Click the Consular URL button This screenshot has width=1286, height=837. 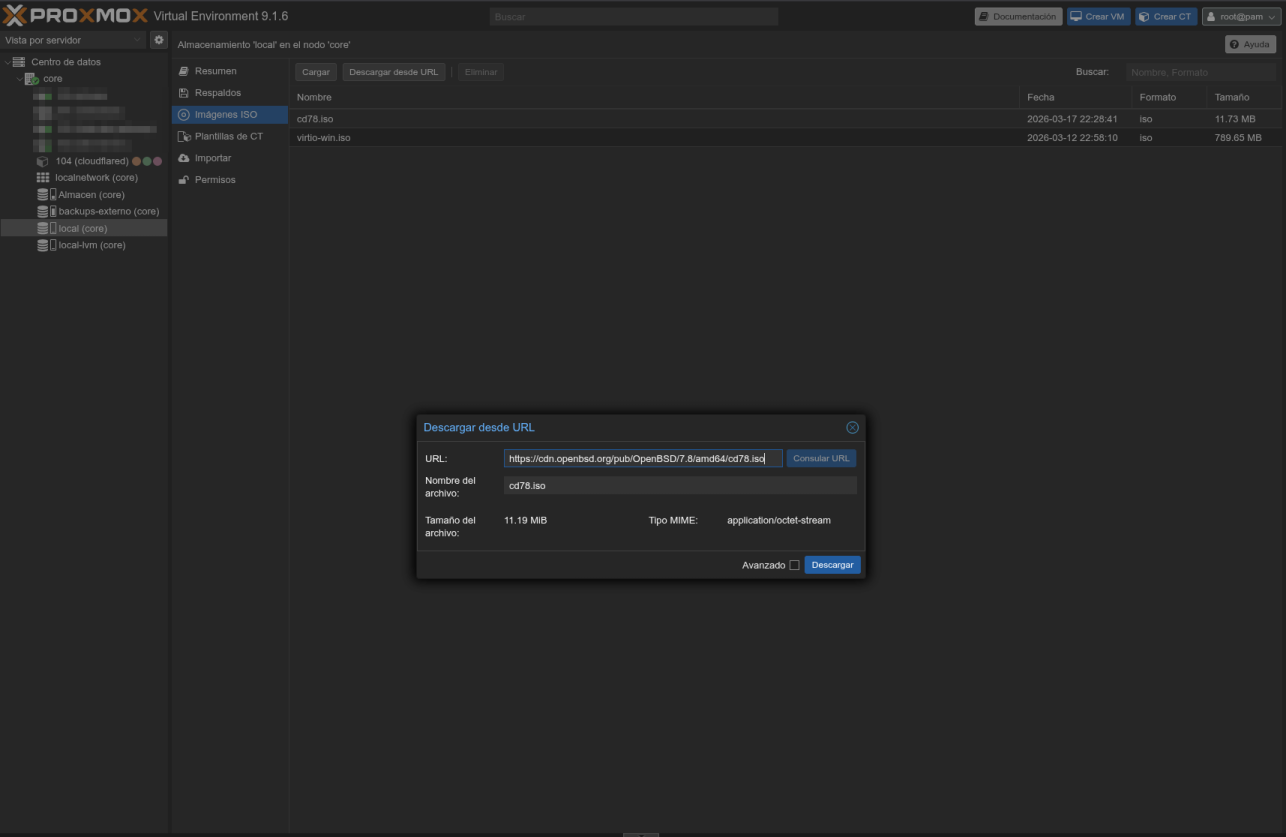(820, 458)
